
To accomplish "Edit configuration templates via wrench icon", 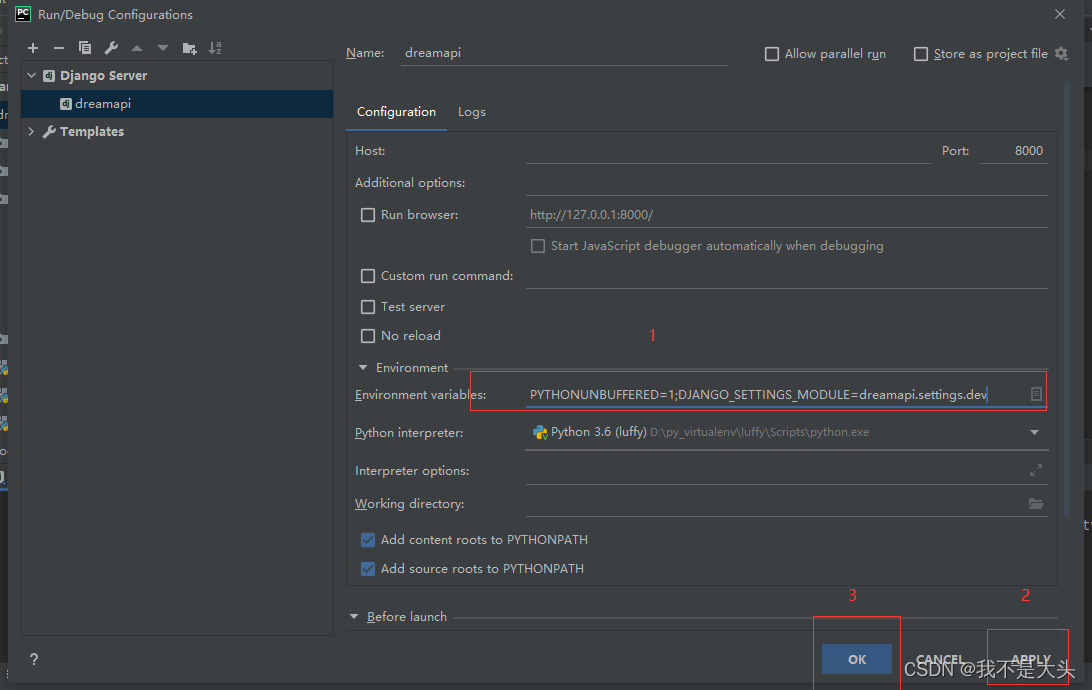I will 110,47.
